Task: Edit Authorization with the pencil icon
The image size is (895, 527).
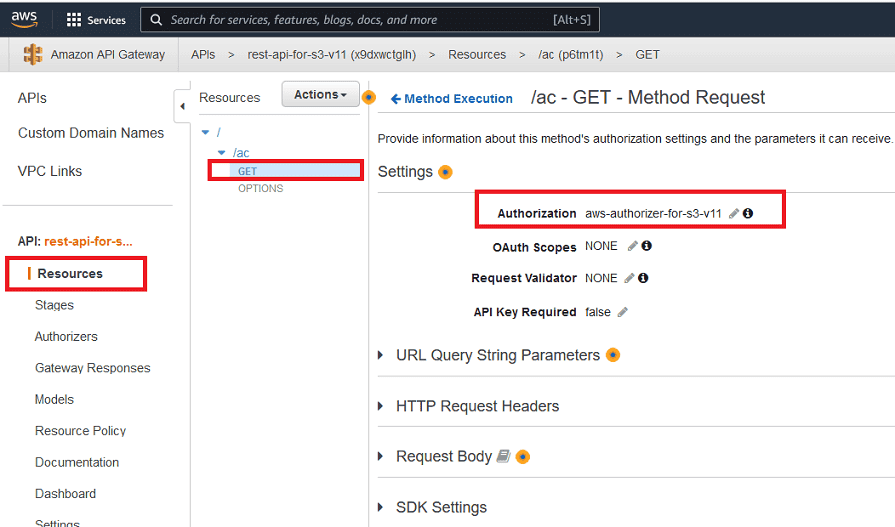Action: pyautogui.click(x=734, y=214)
